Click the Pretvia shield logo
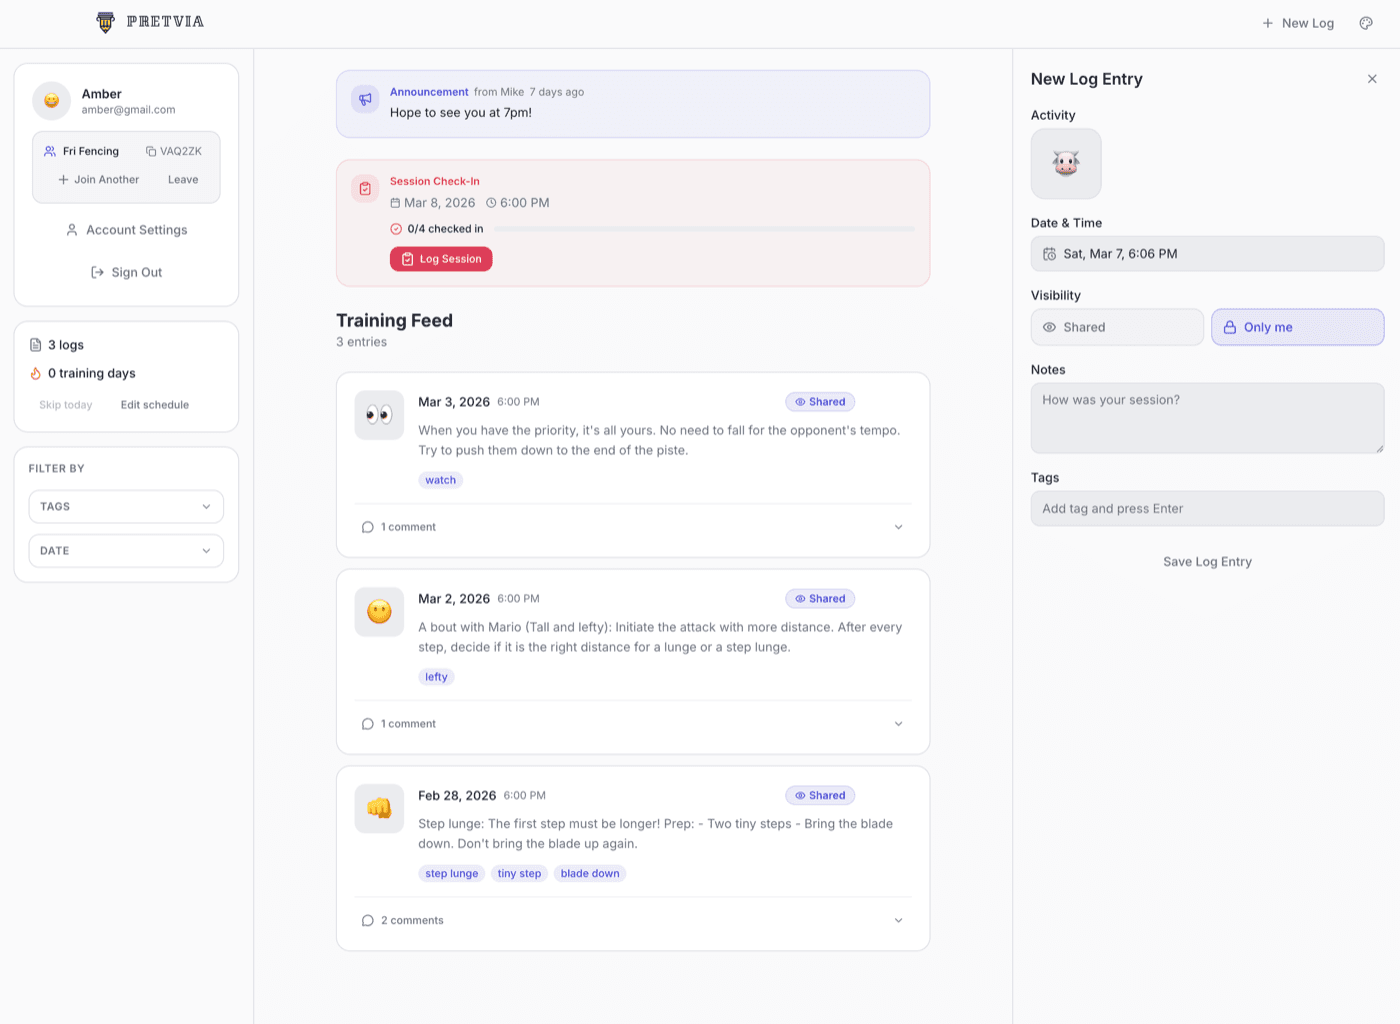The height and width of the screenshot is (1024, 1400). click(x=104, y=22)
